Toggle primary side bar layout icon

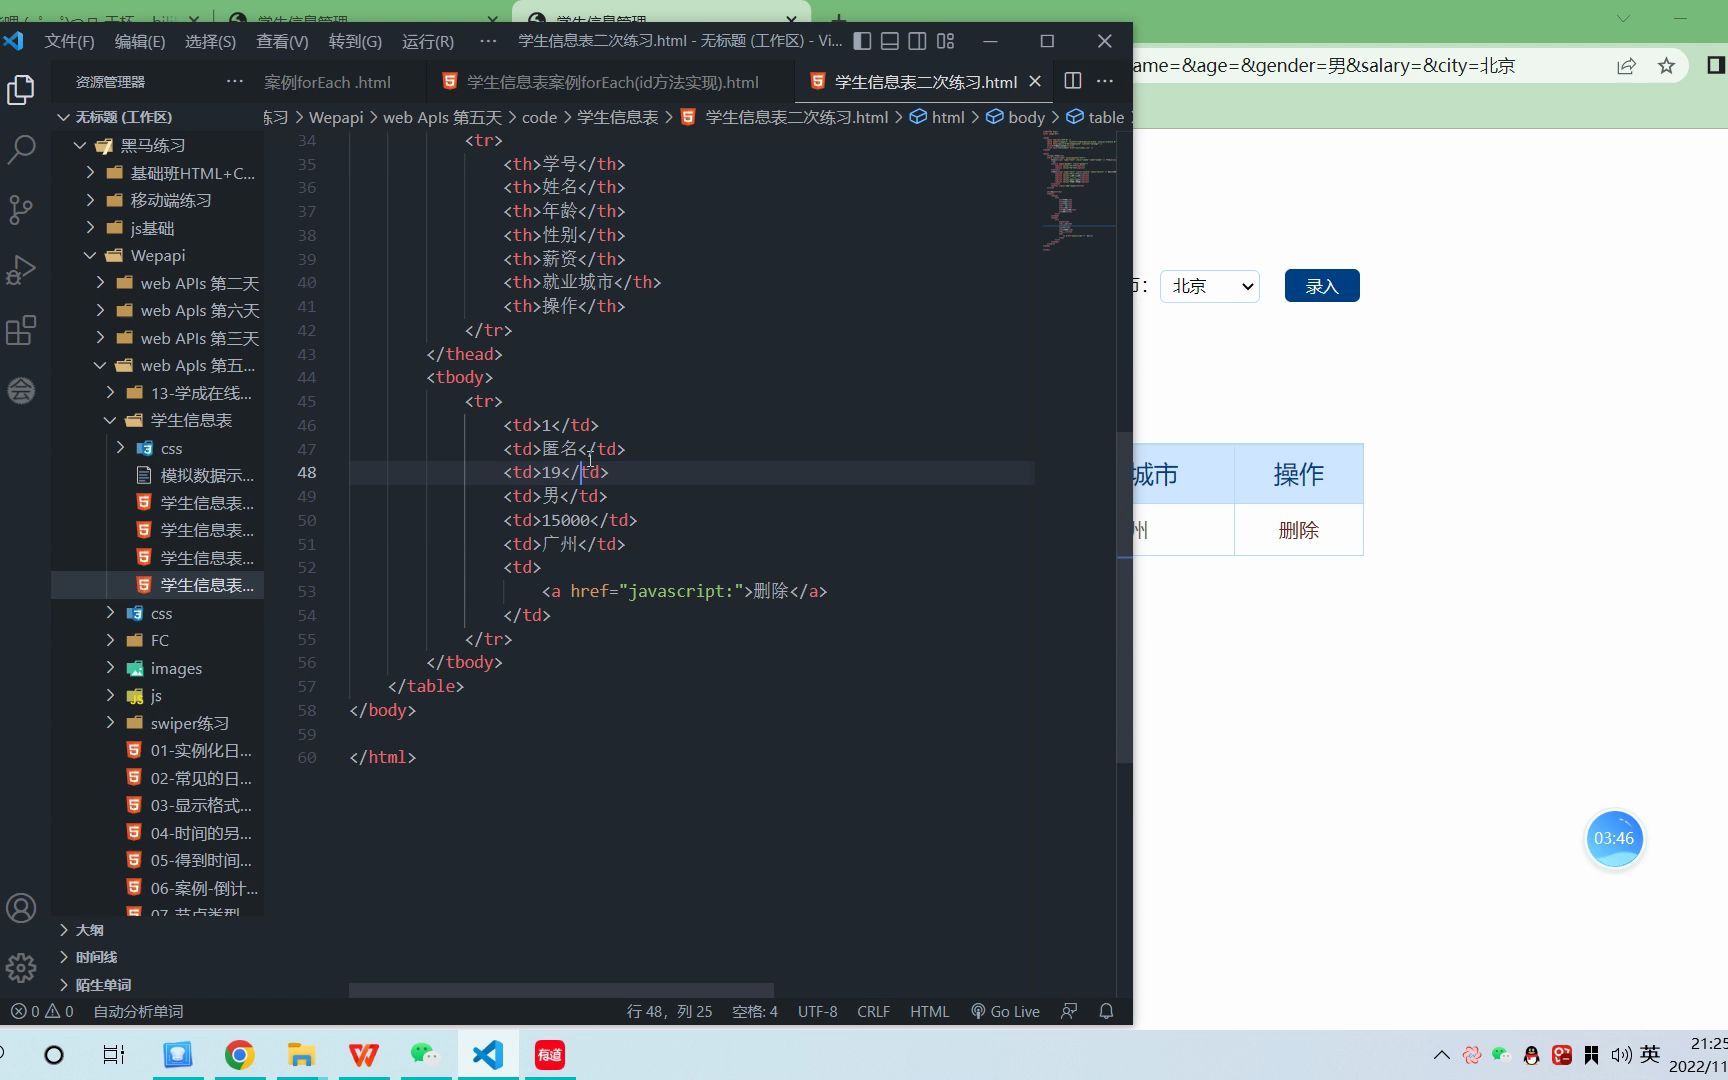(862, 41)
